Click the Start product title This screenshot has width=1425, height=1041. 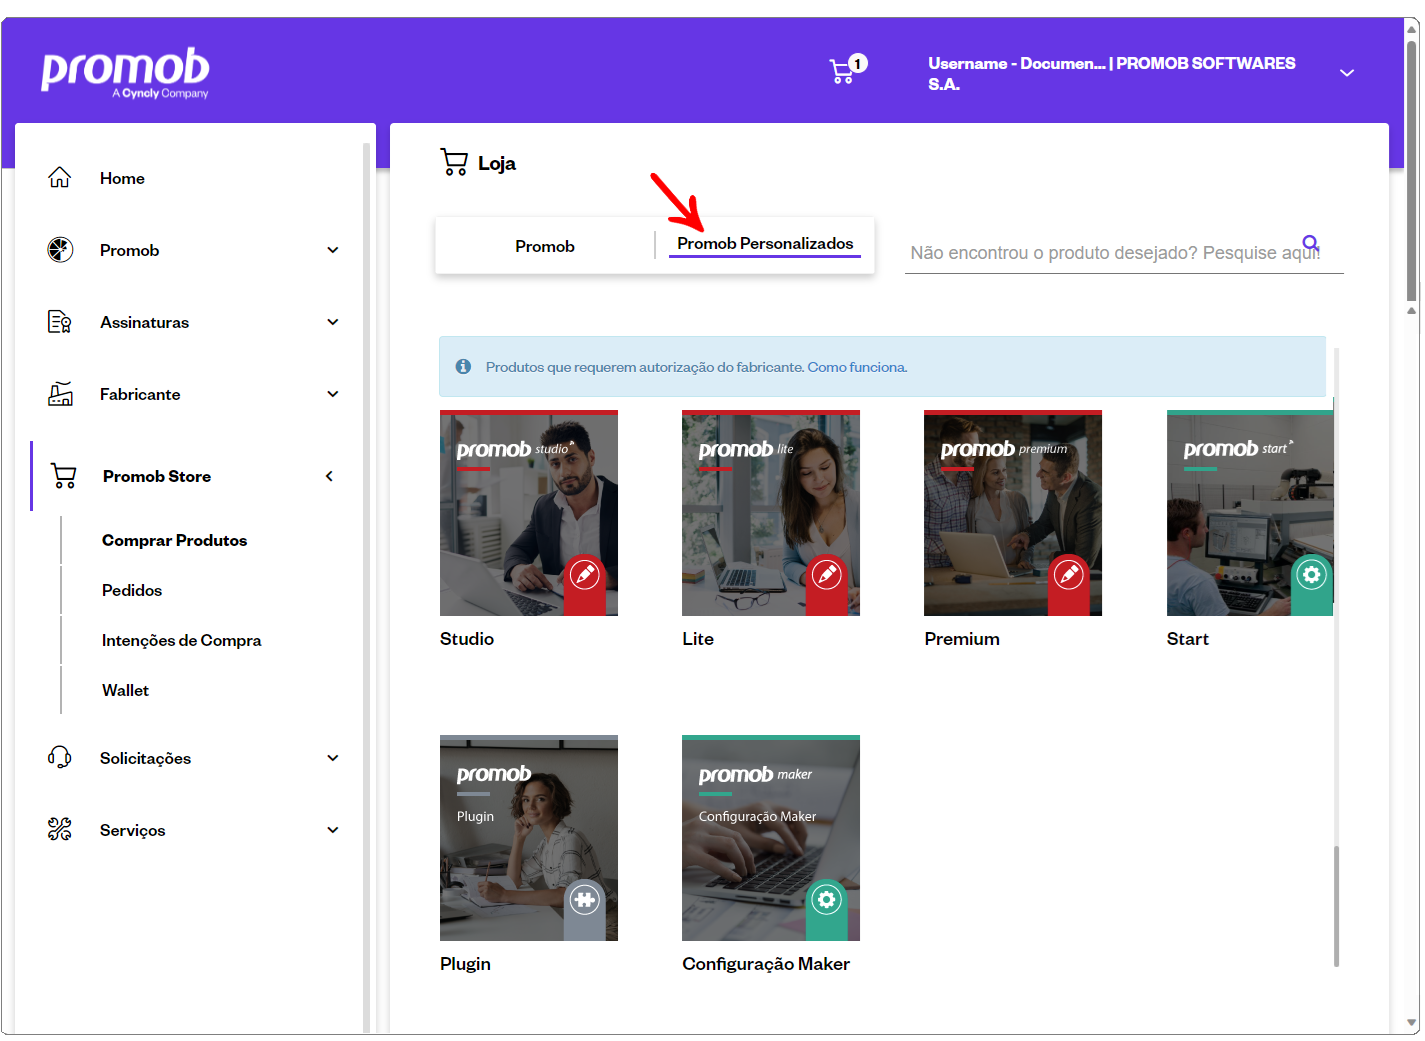(1188, 639)
